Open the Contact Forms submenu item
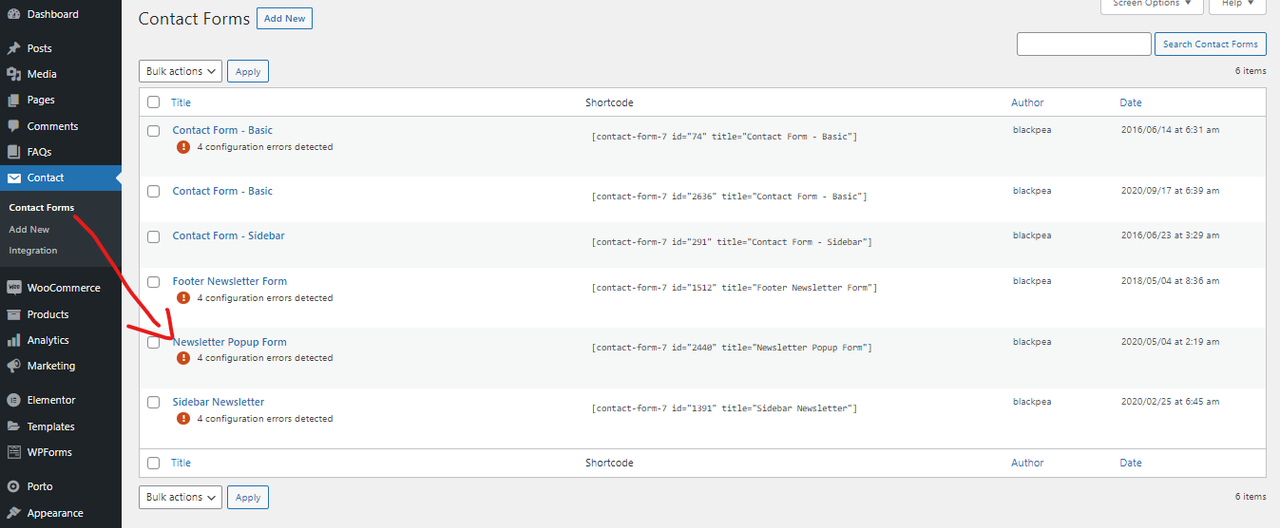1280x528 pixels. pos(41,208)
